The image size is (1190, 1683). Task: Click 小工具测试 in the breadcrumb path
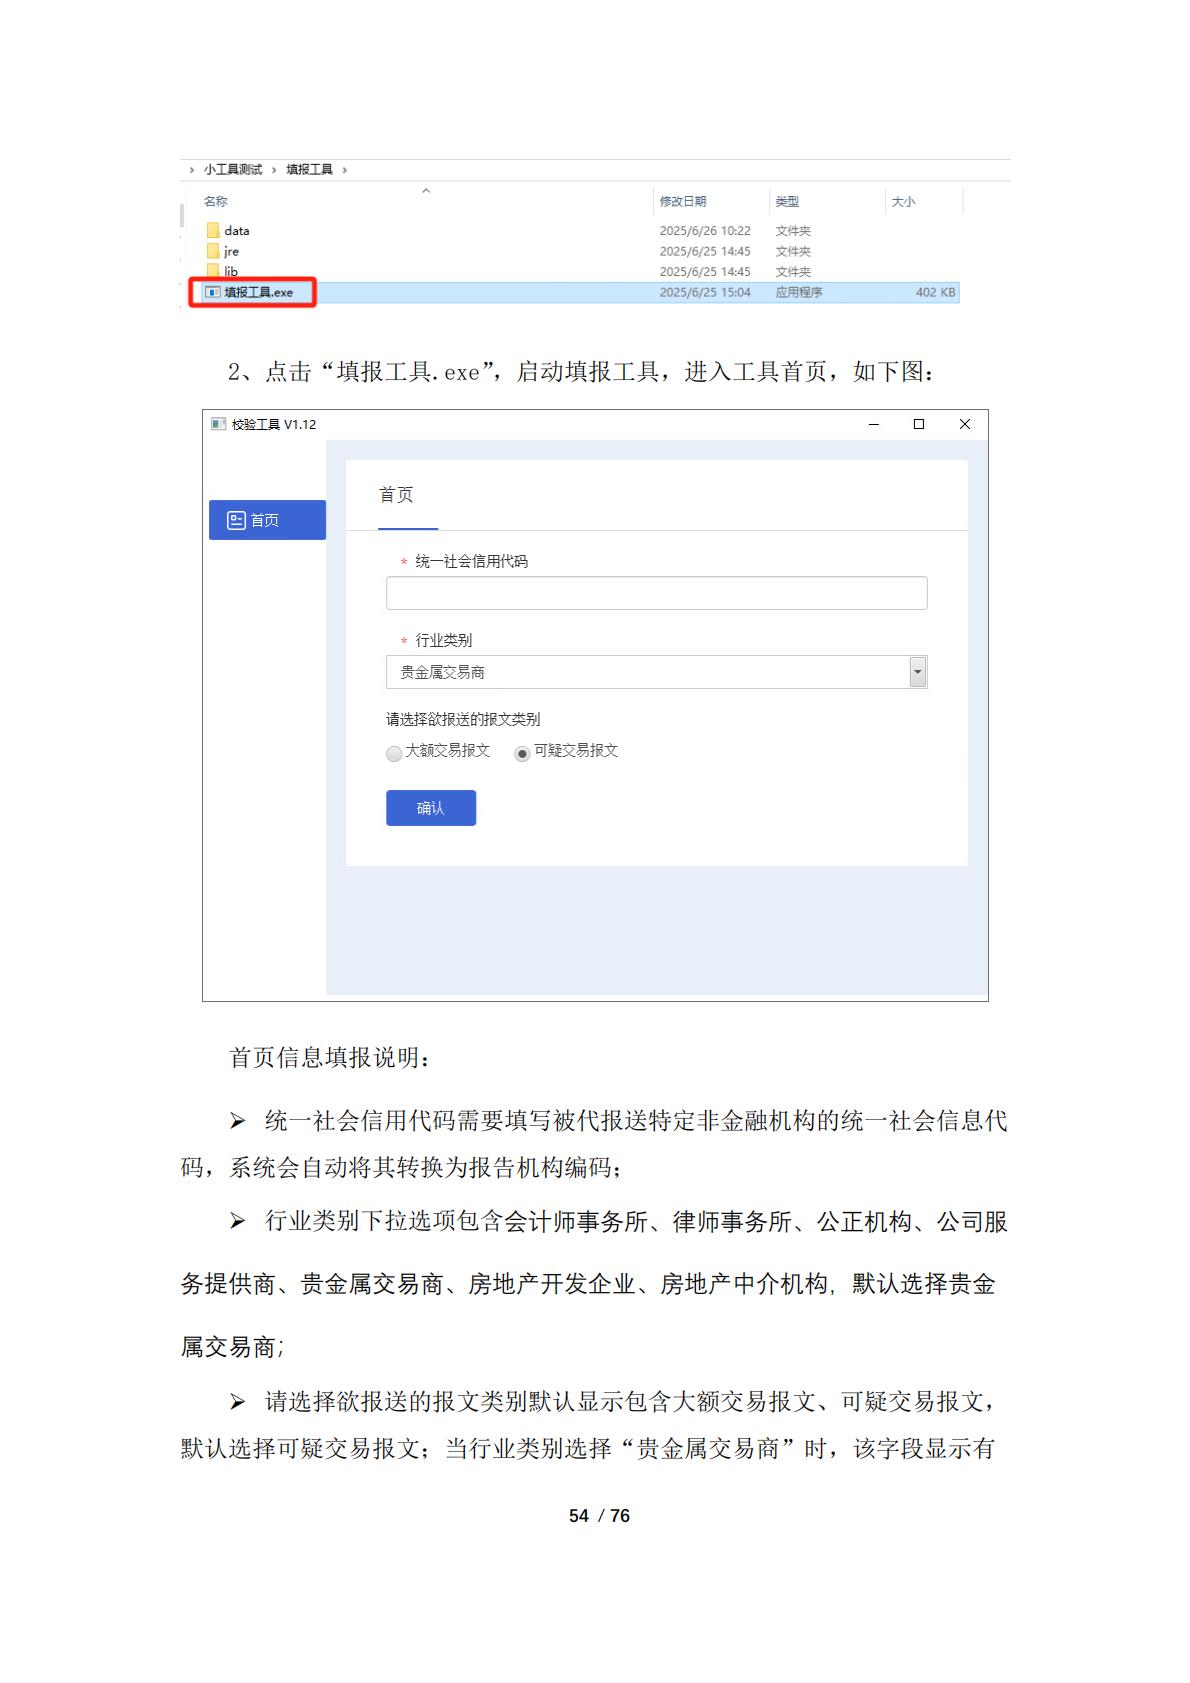pos(233,170)
